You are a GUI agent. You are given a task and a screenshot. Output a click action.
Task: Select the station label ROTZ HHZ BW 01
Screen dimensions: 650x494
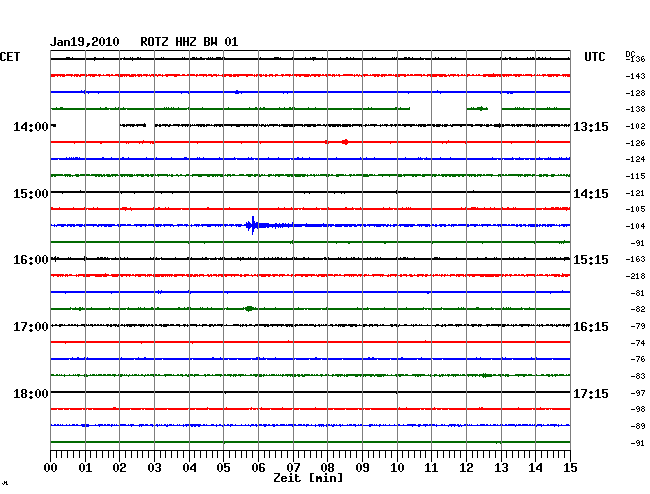tap(189, 42)
